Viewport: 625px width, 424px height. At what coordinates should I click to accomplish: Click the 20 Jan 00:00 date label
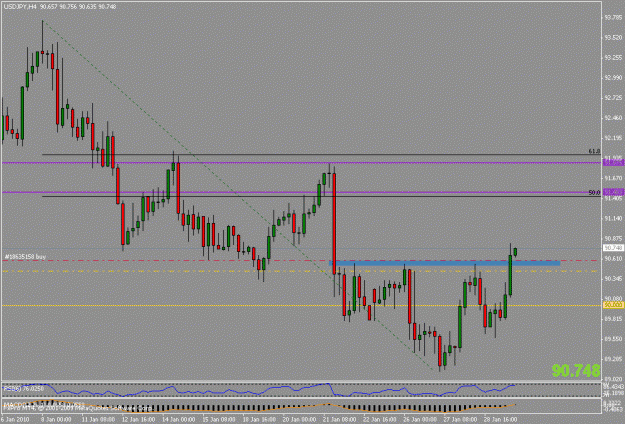click(299, 420)
